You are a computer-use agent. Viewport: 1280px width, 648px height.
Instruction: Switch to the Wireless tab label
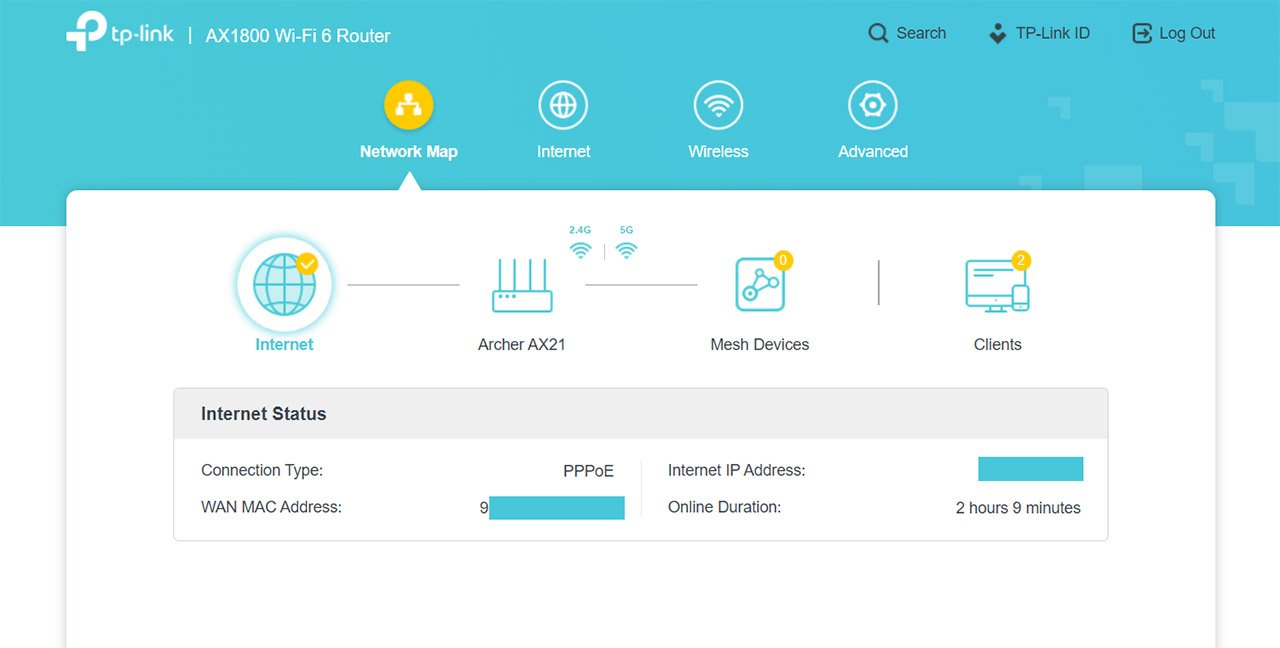click(718, 152)
